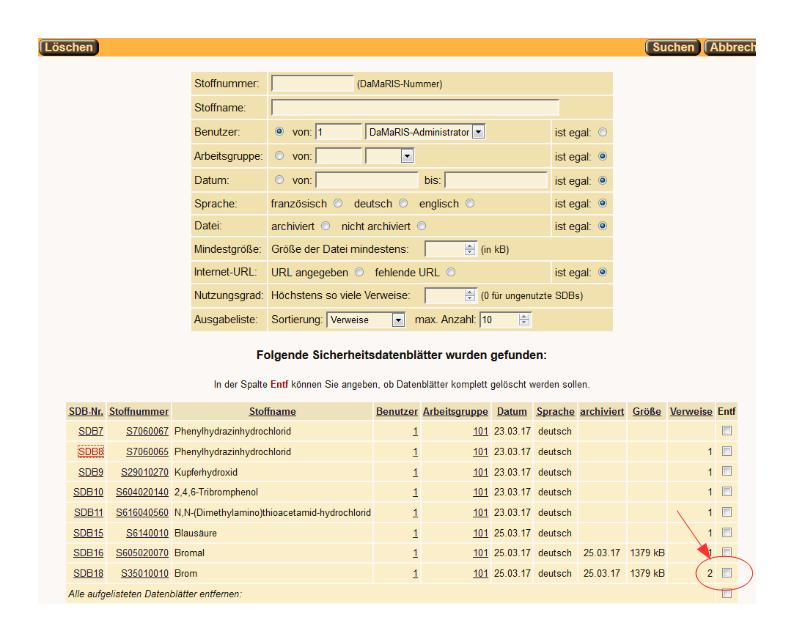
Task: Select the 'nicht archiviert' Datei option
Action: pyautogui.click(x=421, y=226)
